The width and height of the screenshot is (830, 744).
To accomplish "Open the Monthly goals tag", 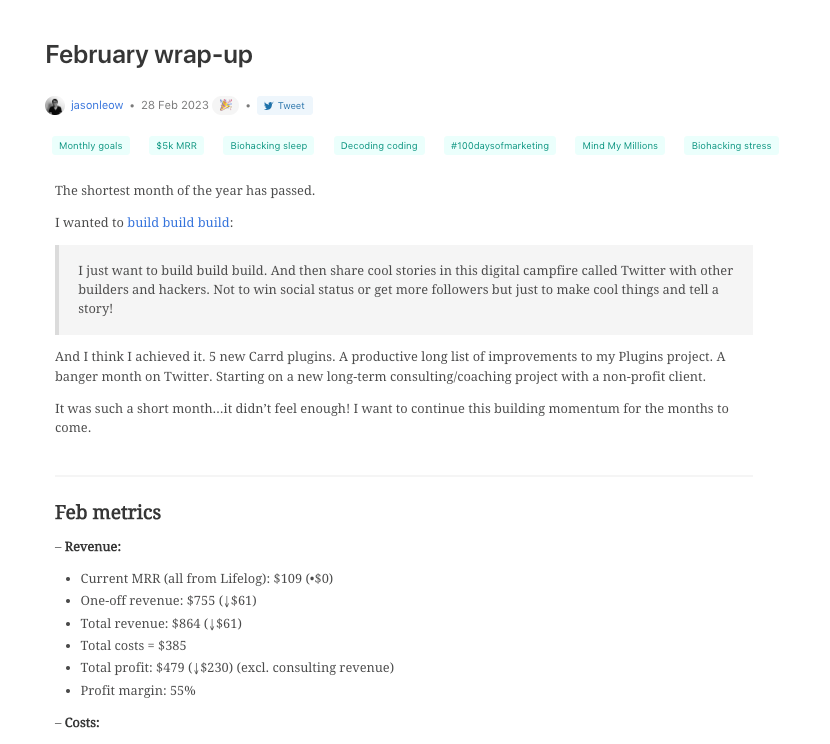I will pos(91,146).
